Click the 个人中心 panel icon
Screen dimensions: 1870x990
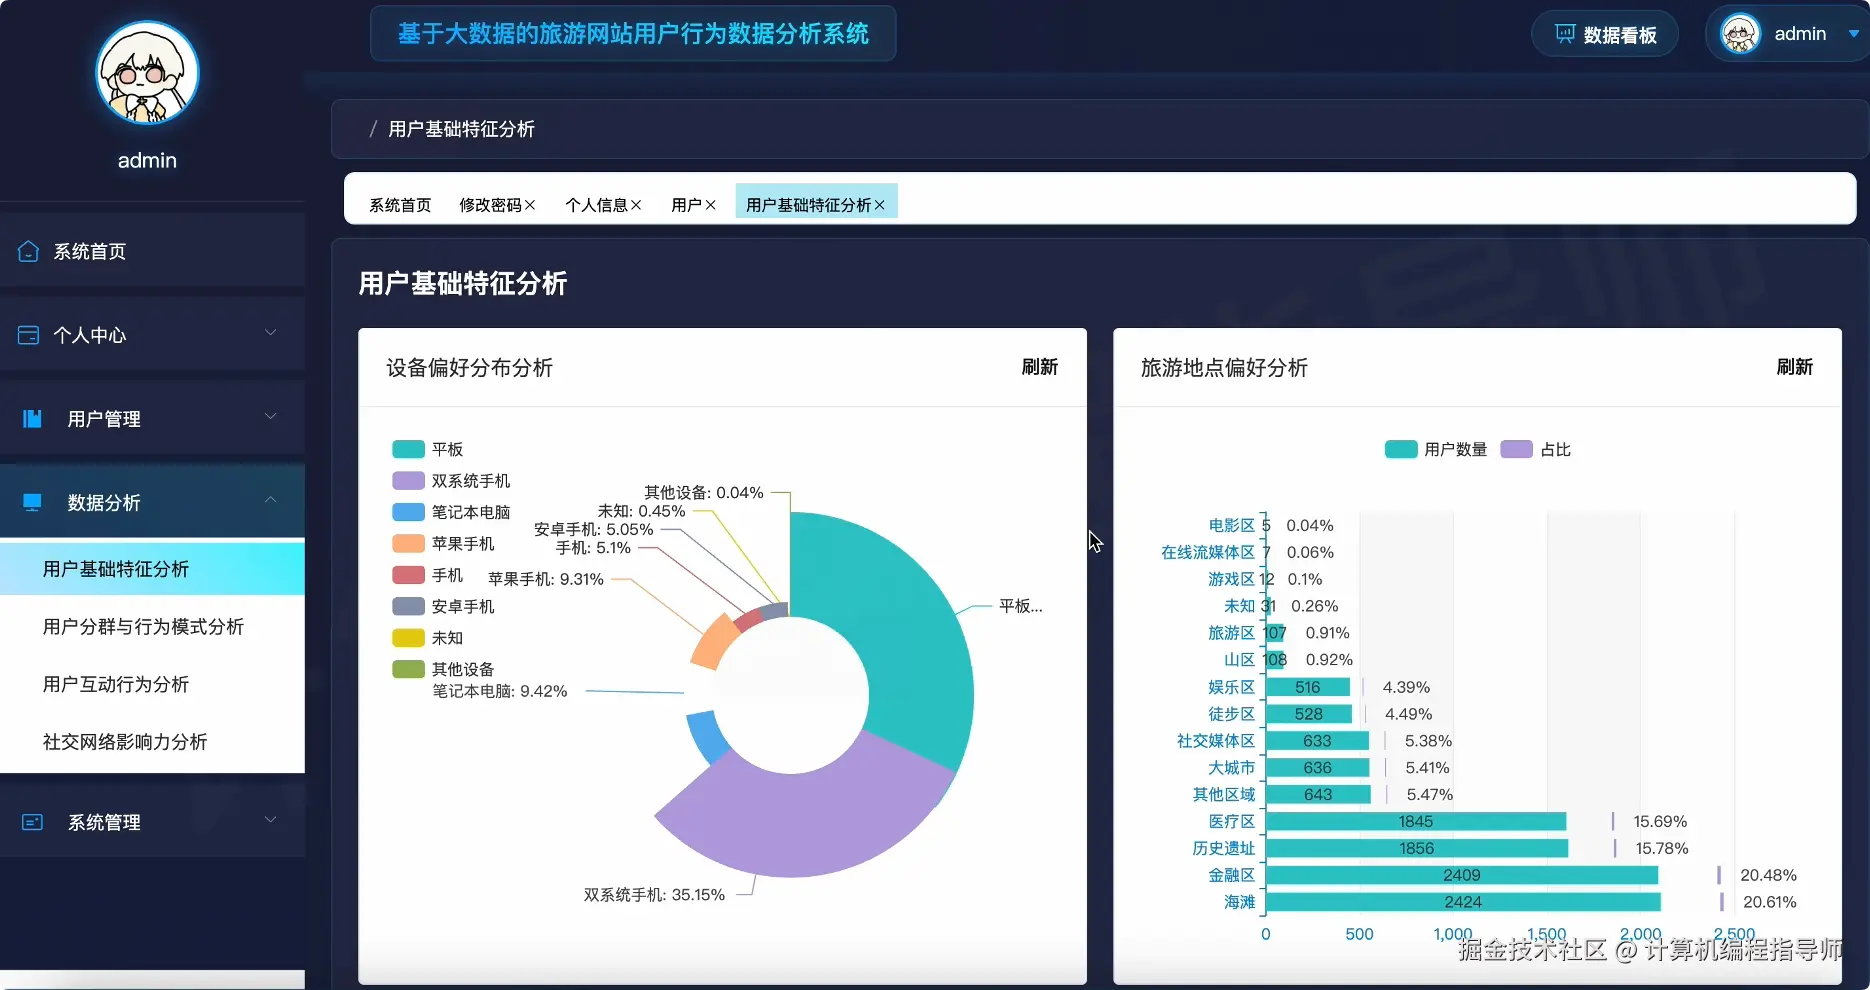(28, 335)
